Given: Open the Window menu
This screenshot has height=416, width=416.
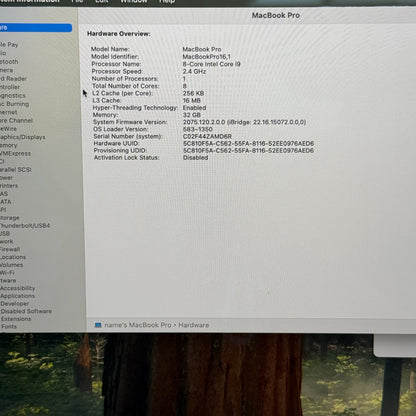Looking at the screenshot, I should pos(133,1).
